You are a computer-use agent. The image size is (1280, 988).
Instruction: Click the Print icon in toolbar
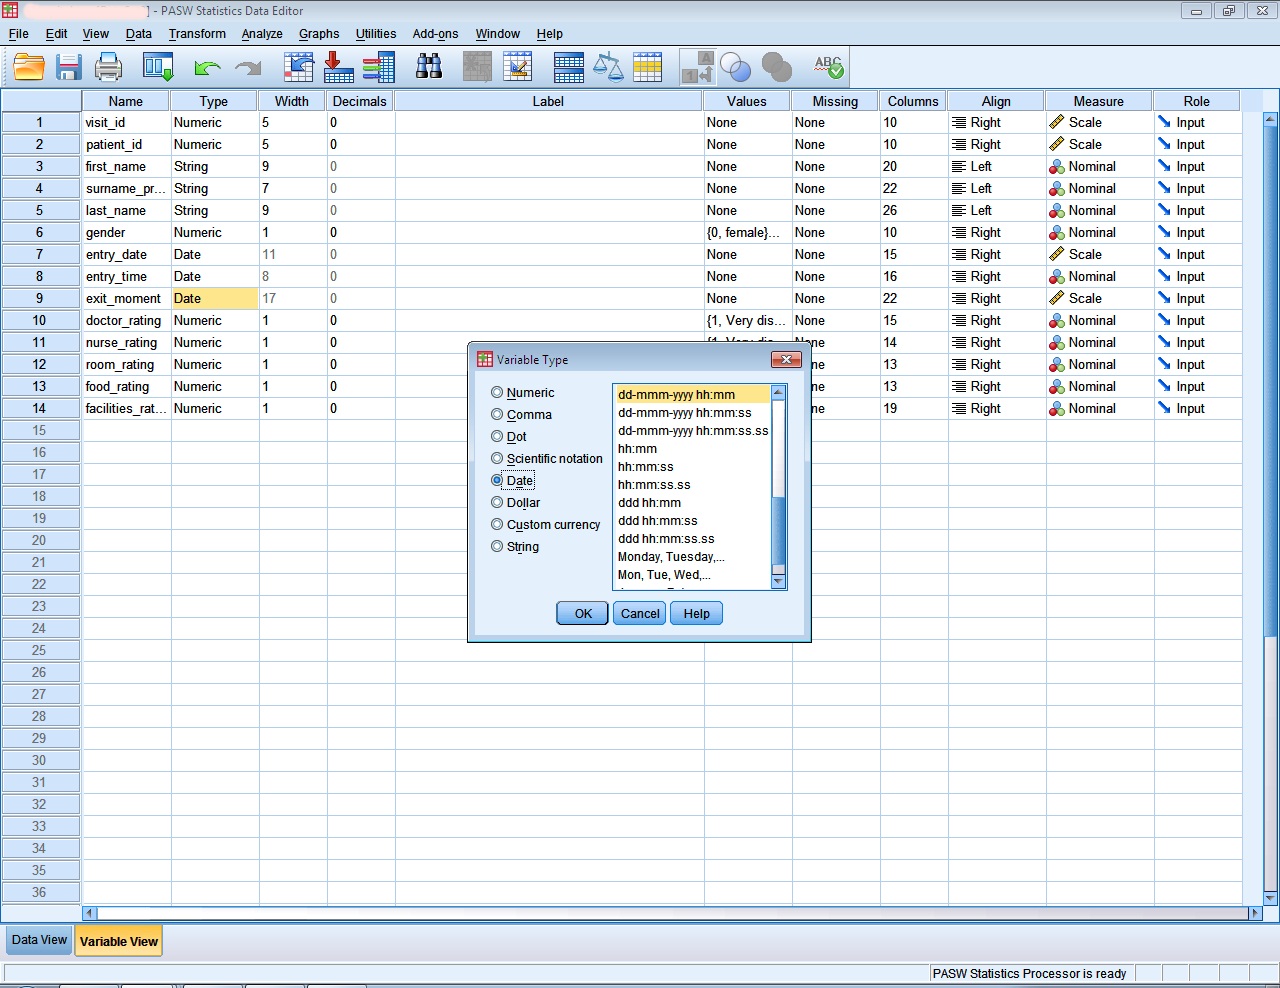pos(108,67)
